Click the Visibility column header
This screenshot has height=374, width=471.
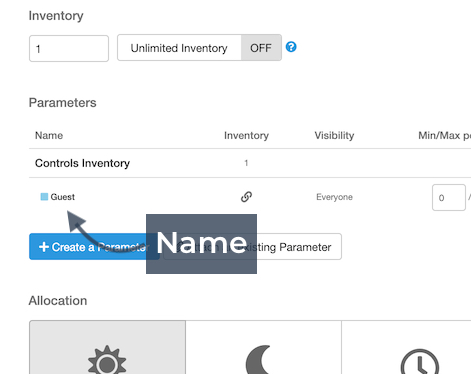pos(334,135)
